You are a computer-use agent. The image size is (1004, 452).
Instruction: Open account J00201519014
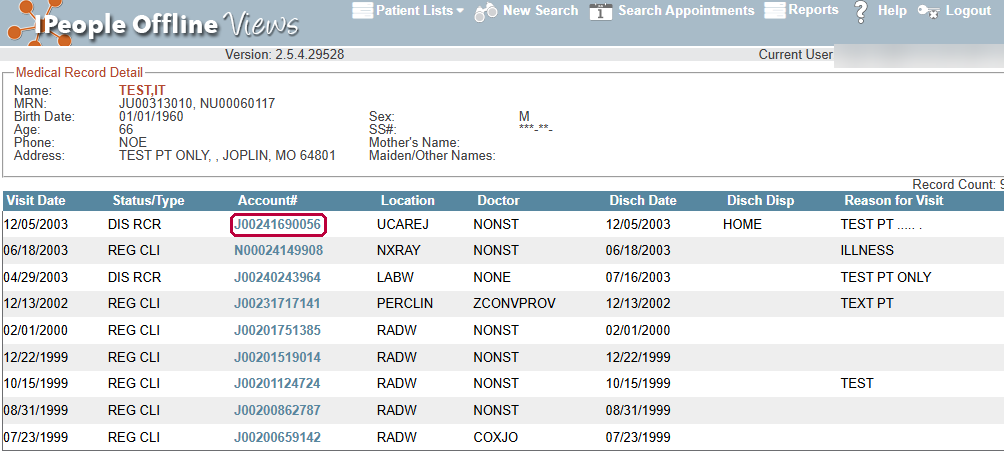(277, 357)
